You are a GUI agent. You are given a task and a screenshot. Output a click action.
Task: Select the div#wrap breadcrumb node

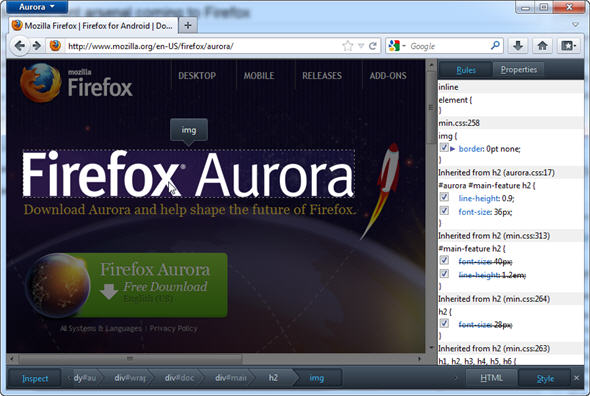coord(130,378)
